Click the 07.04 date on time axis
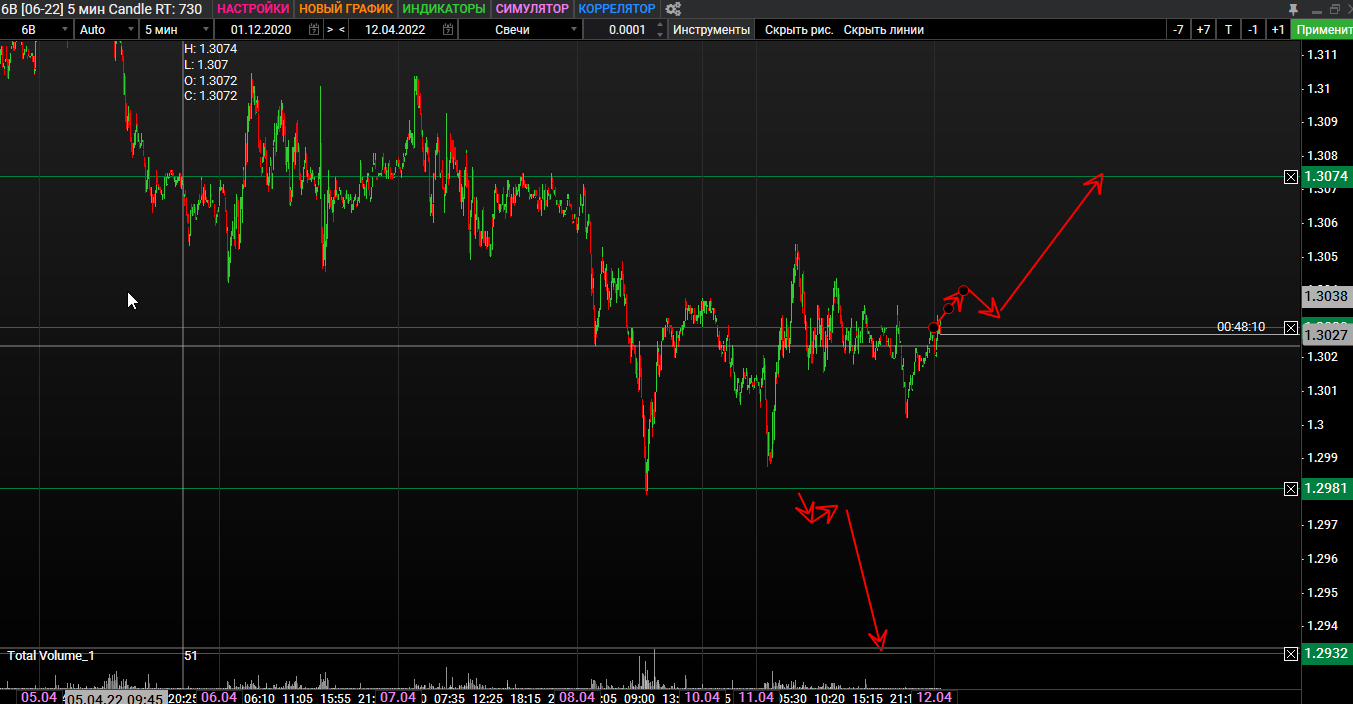This screenshot has width=1353, height=704. pyautogui.click(x=398, y=697)
